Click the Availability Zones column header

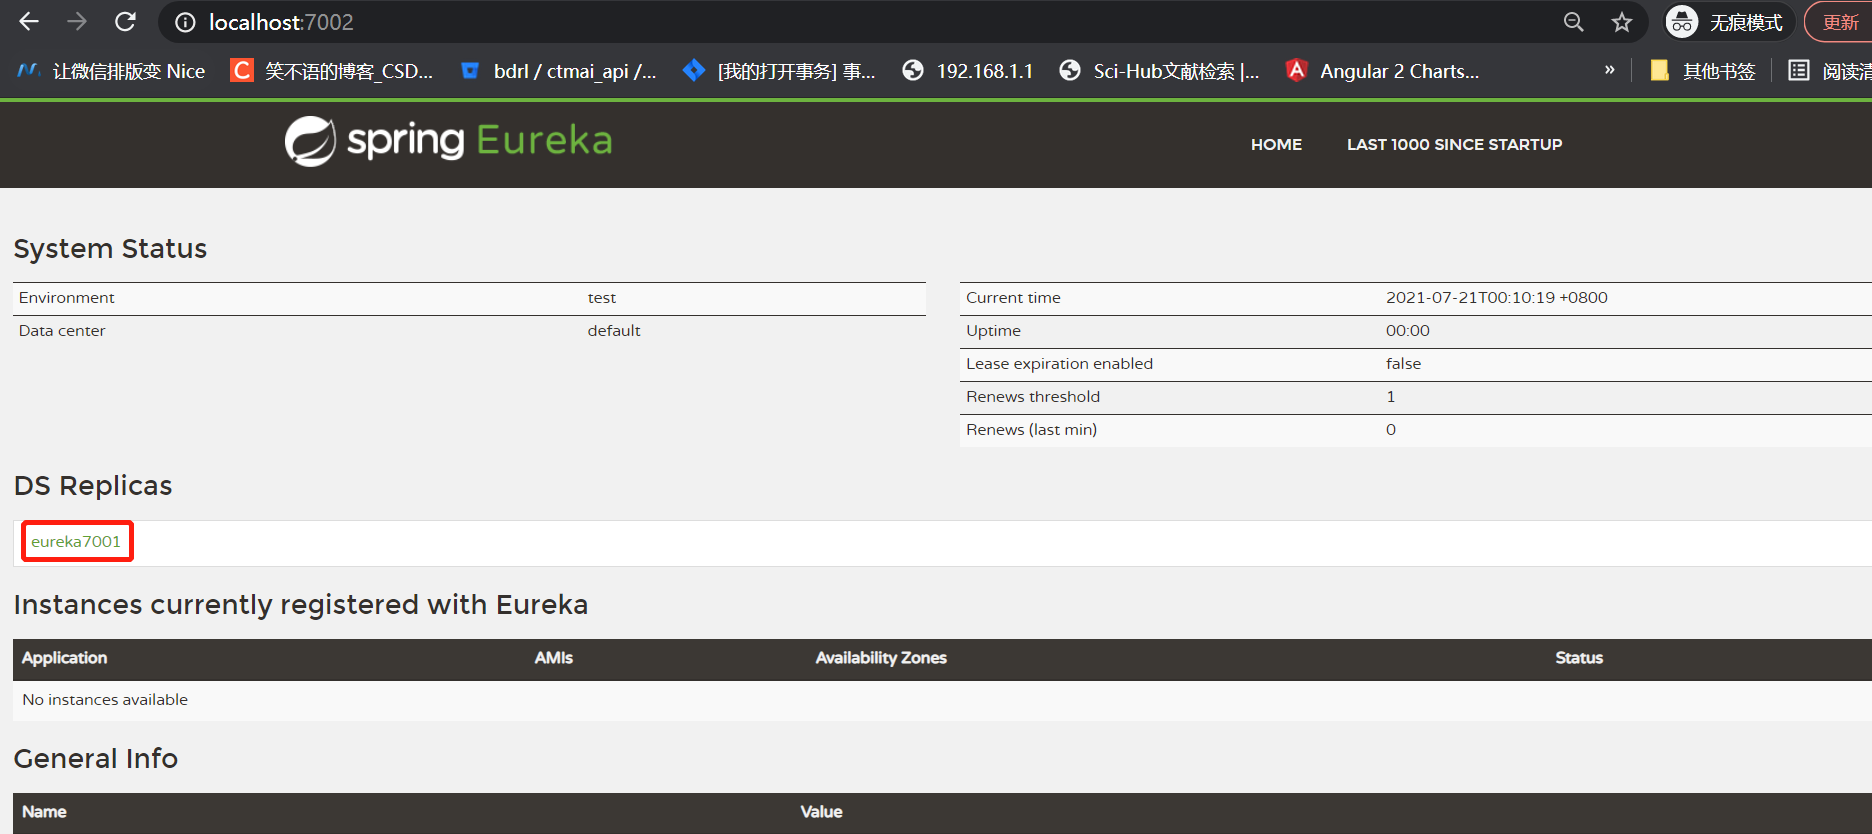880,658
